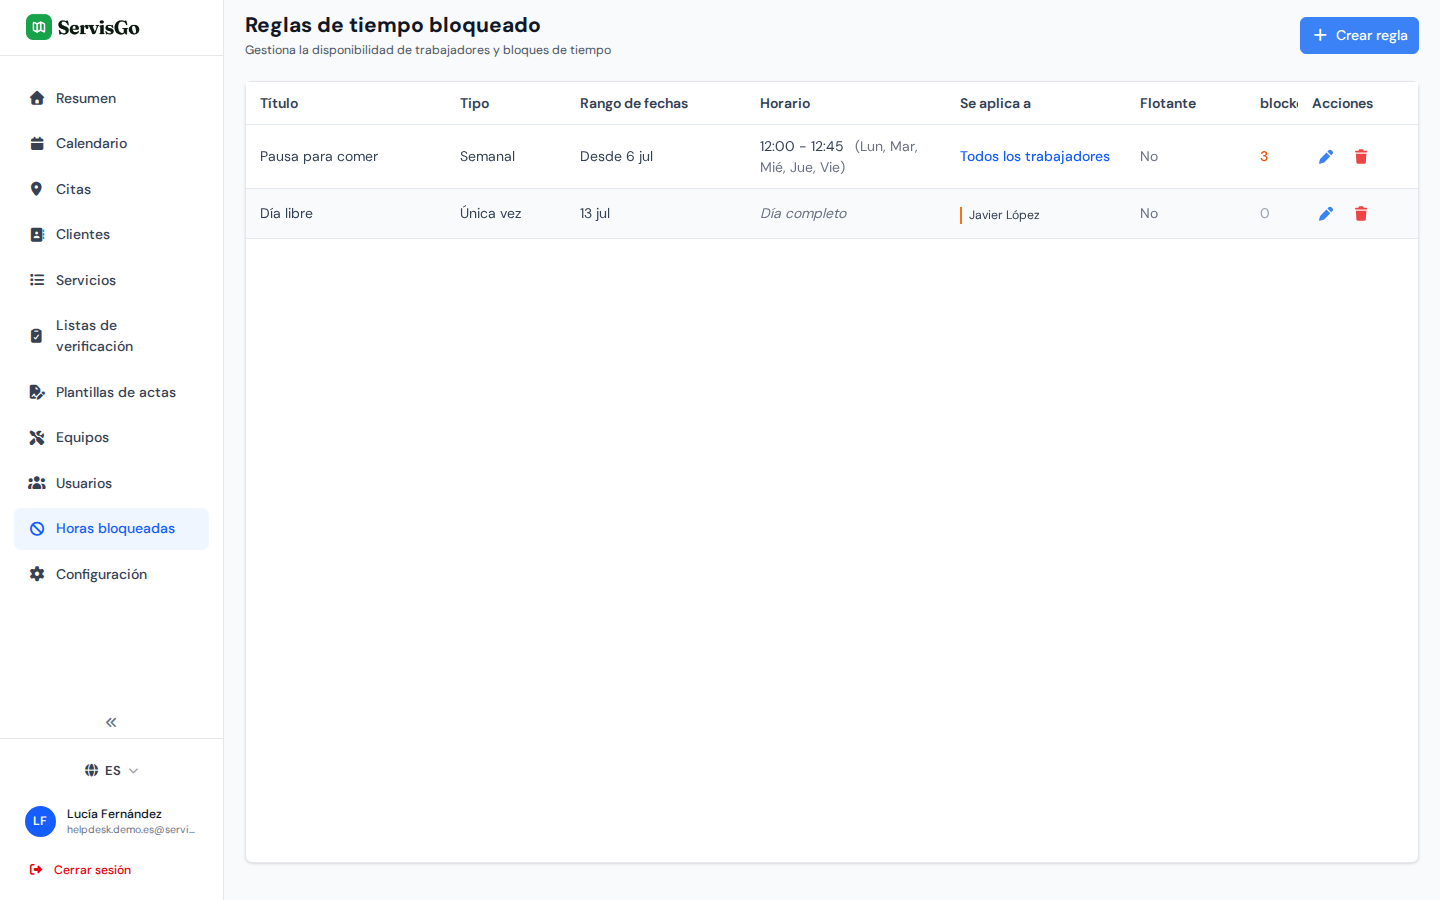Click the Resumen home icon
Image resolution: width=1440 pixels, height=900 pixels.
pos(37,98)
